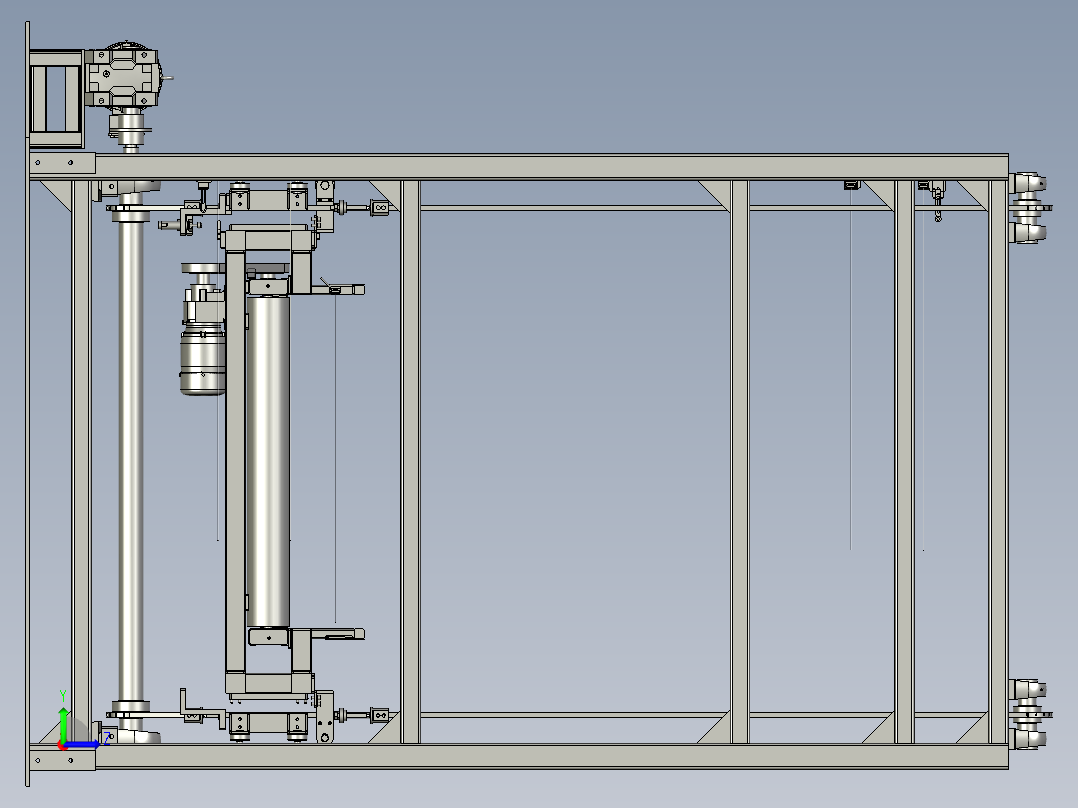Pick the upper-right wheel assembly on frame end
Image resolution: width=1078 pixels, height=808 pixels.
[x=1029, y=208]
